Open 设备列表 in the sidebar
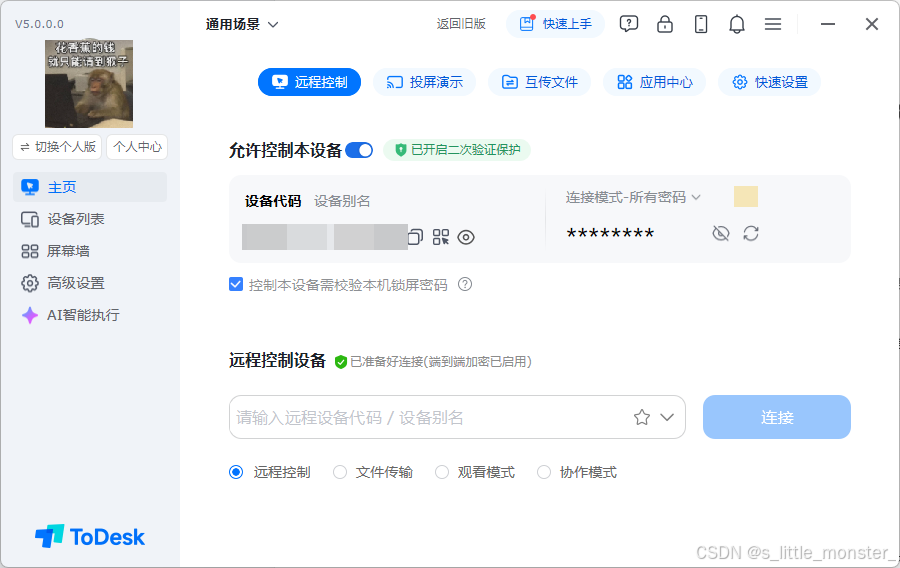The image size is (900, 568). [x=90, y=219]
